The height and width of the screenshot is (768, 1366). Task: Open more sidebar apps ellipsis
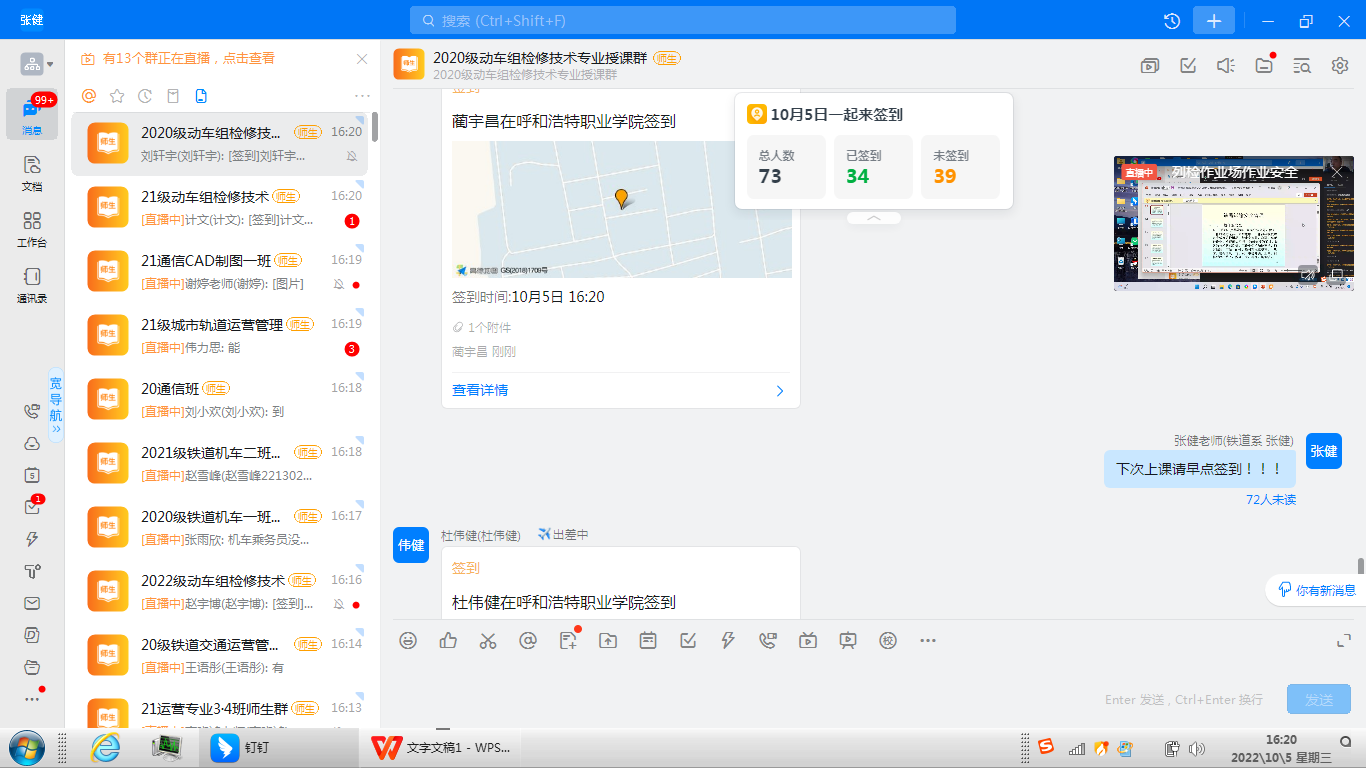[x=32, y=699]
